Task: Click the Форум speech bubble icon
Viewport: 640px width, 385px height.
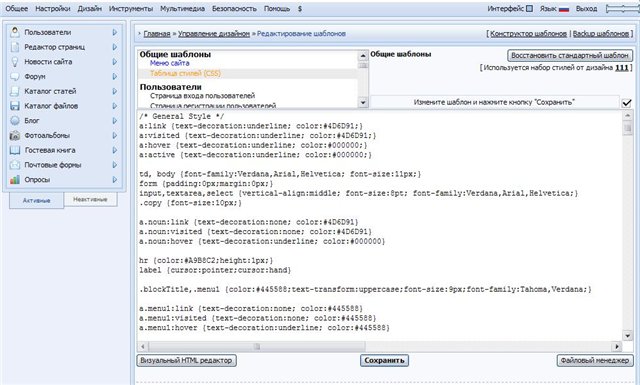Action: pos(15,76)
